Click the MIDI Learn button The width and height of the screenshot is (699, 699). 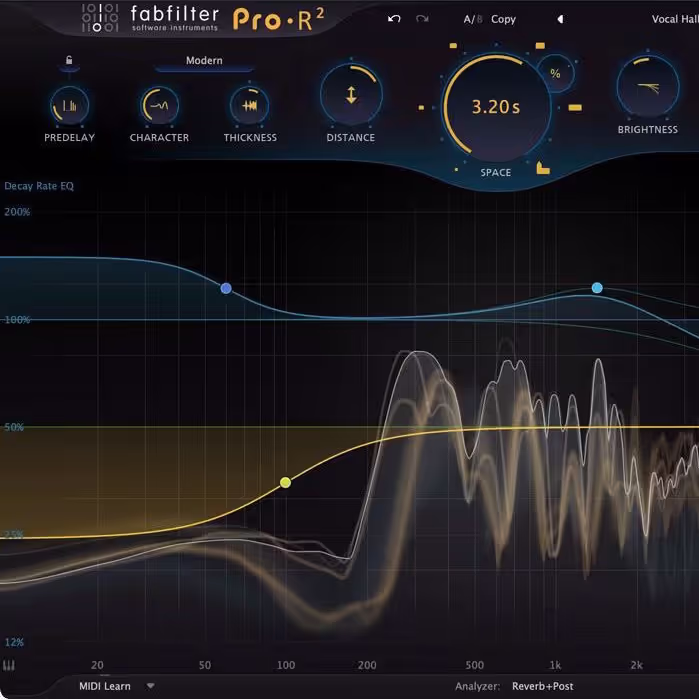105,686
